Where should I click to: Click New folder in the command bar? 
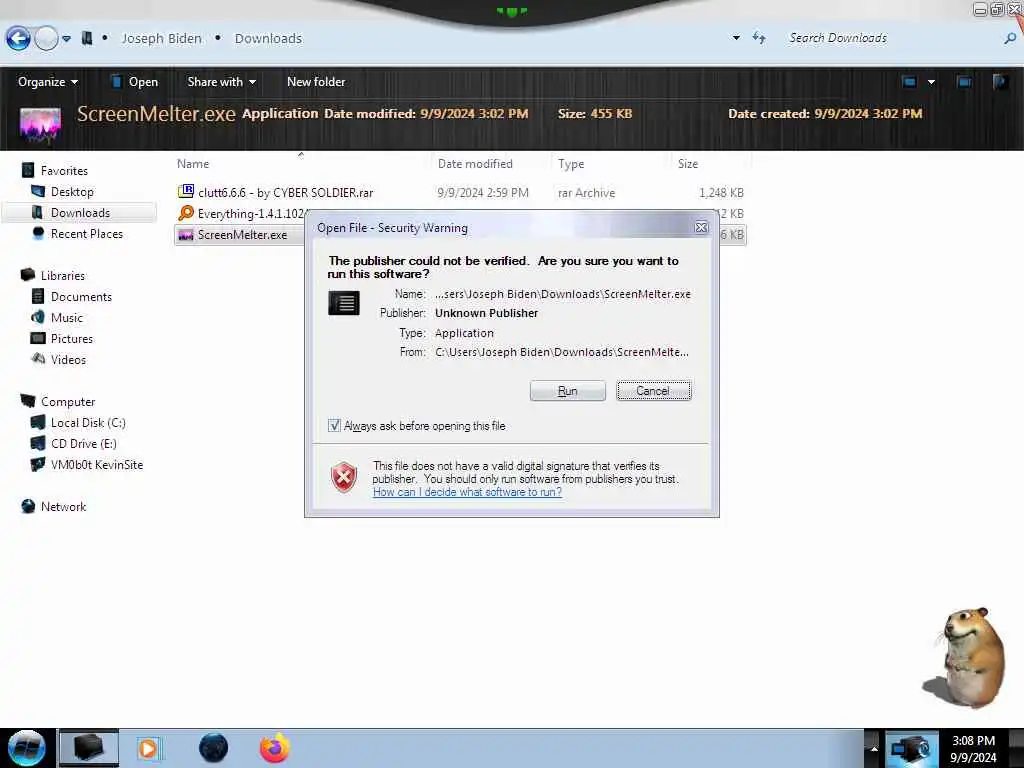coord(316,82)
